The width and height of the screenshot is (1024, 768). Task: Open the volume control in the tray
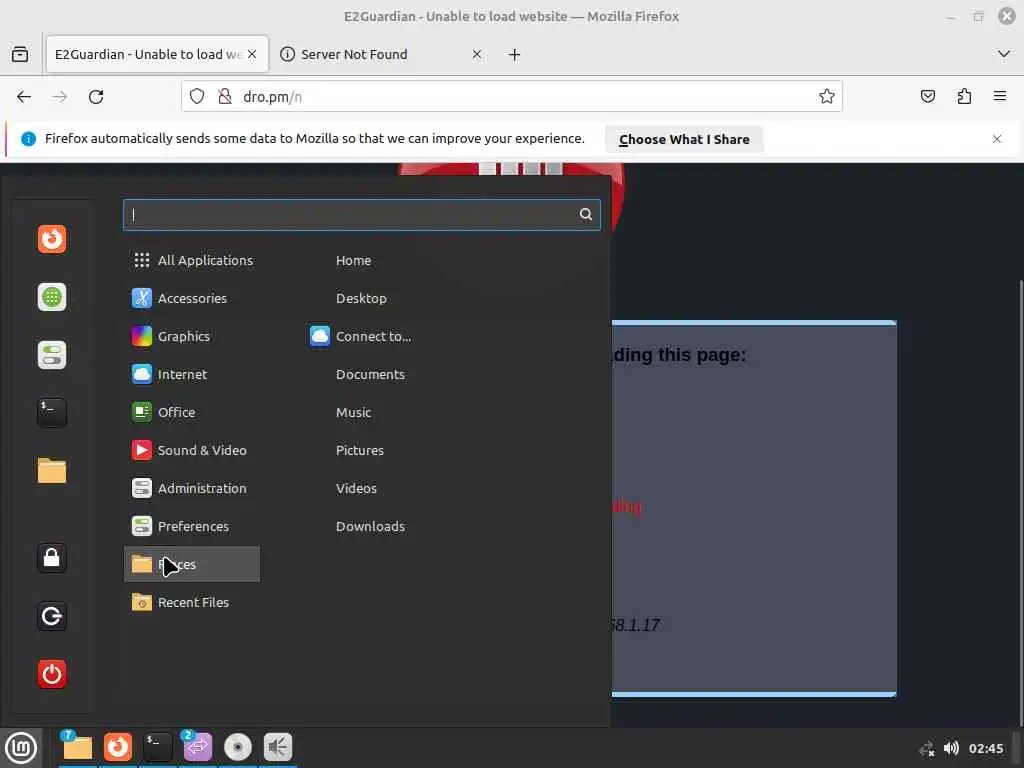click(952, 748)
